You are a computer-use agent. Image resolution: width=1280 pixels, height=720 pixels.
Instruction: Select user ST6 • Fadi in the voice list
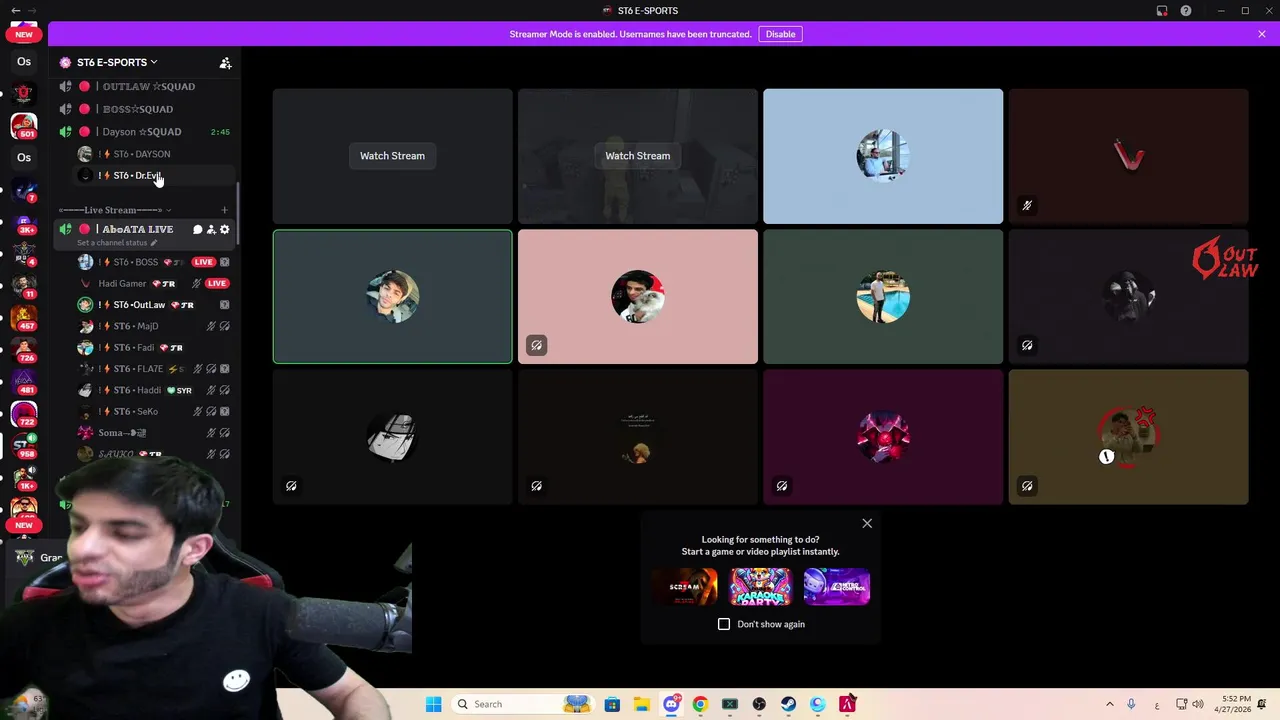[x=155, y=348]
